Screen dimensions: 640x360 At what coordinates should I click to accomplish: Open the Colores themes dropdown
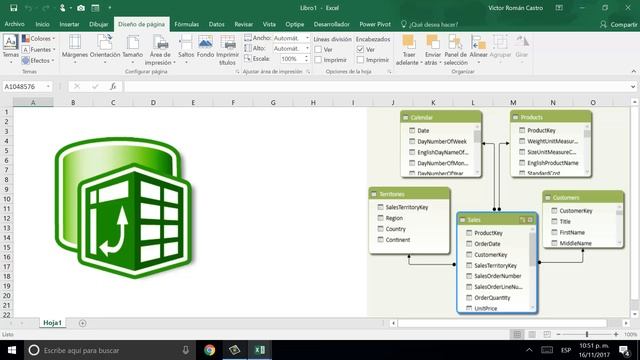(38, 38)
